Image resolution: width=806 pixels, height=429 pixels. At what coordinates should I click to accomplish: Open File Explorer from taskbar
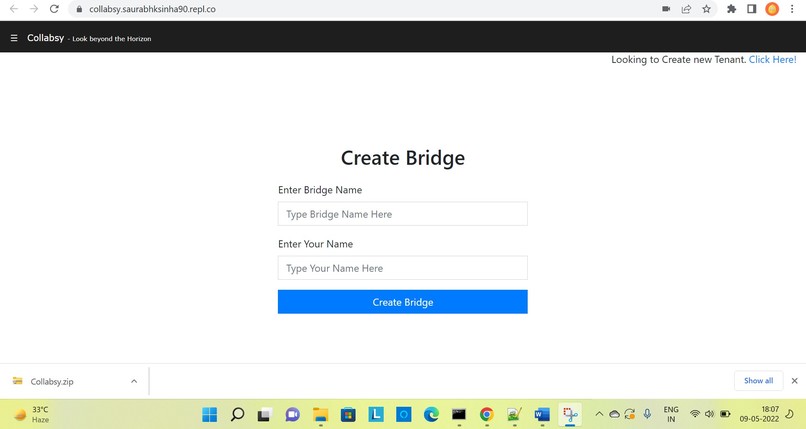coord(320,414)
